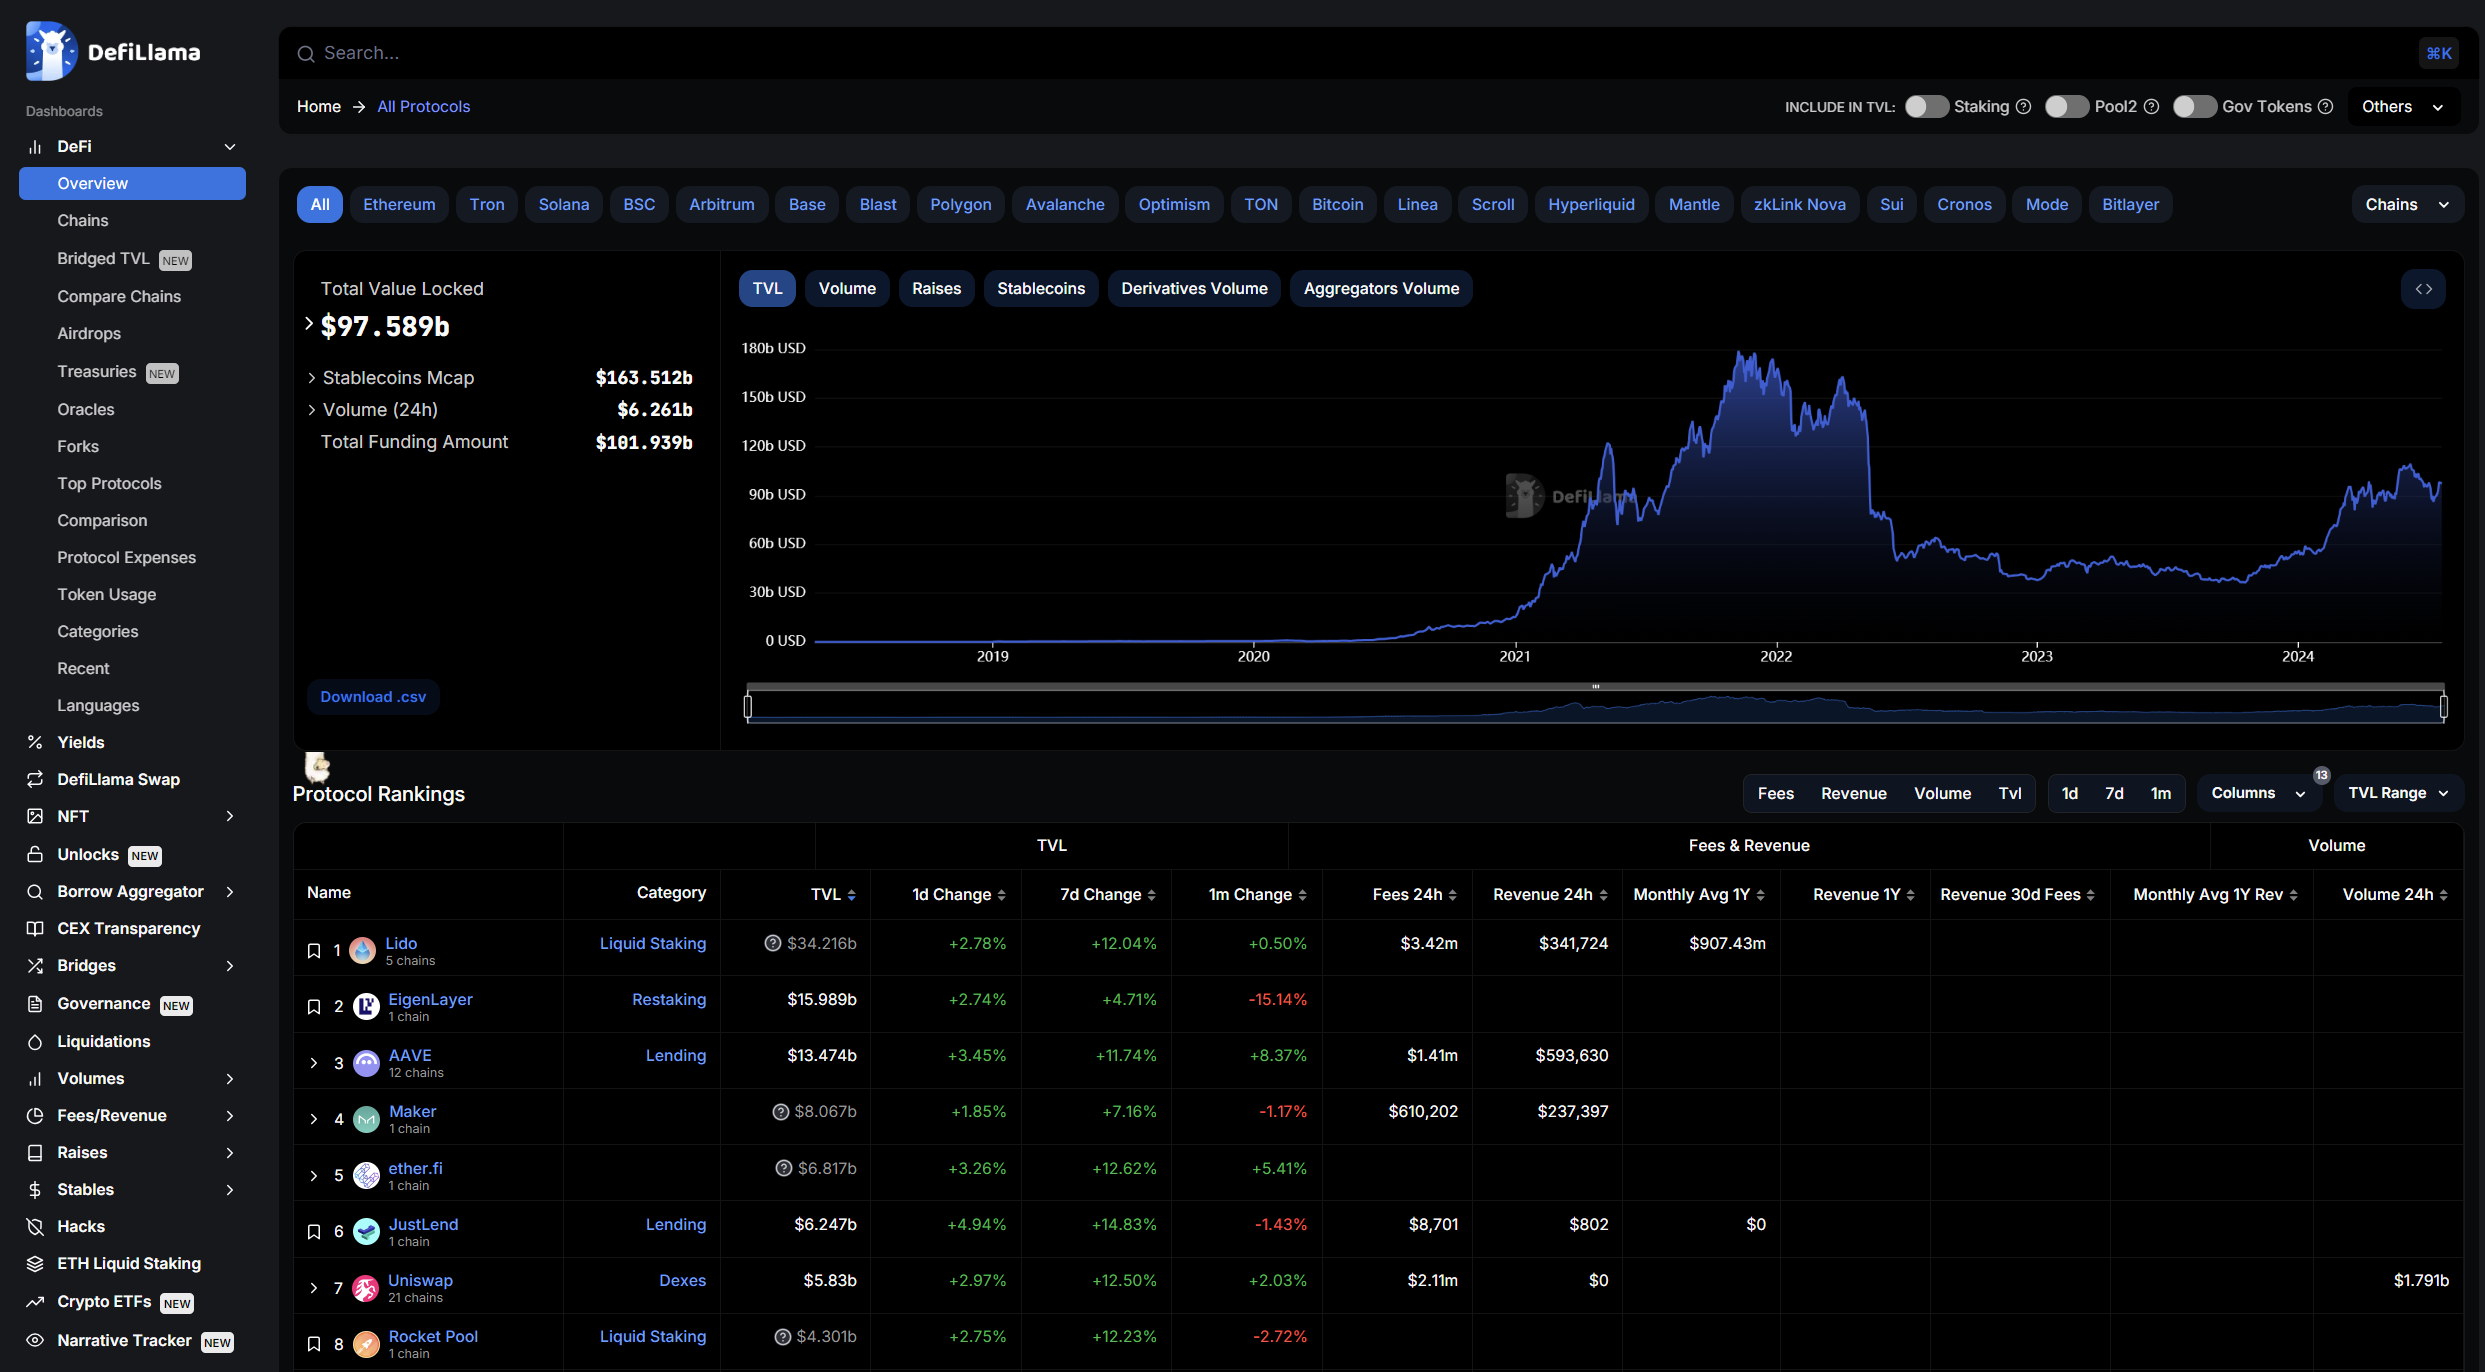
Task: Download the .csv file
Action: point(373,697)
